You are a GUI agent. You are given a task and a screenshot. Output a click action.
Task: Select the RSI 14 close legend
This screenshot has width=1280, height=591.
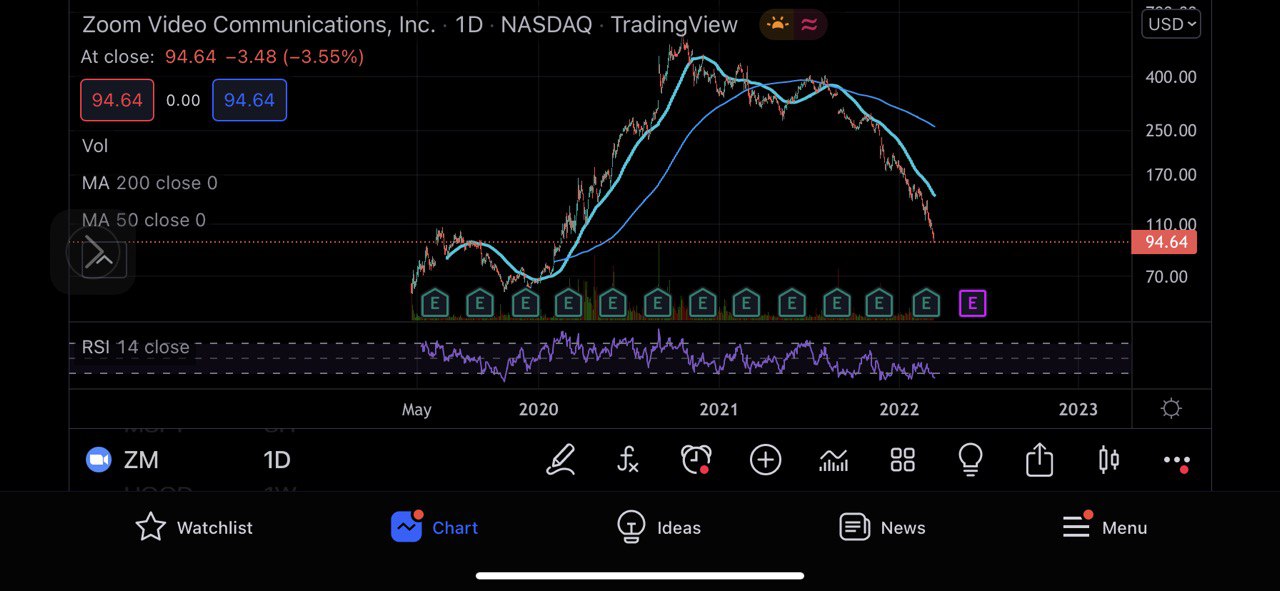pyautogui.click(x=135, y=347)
